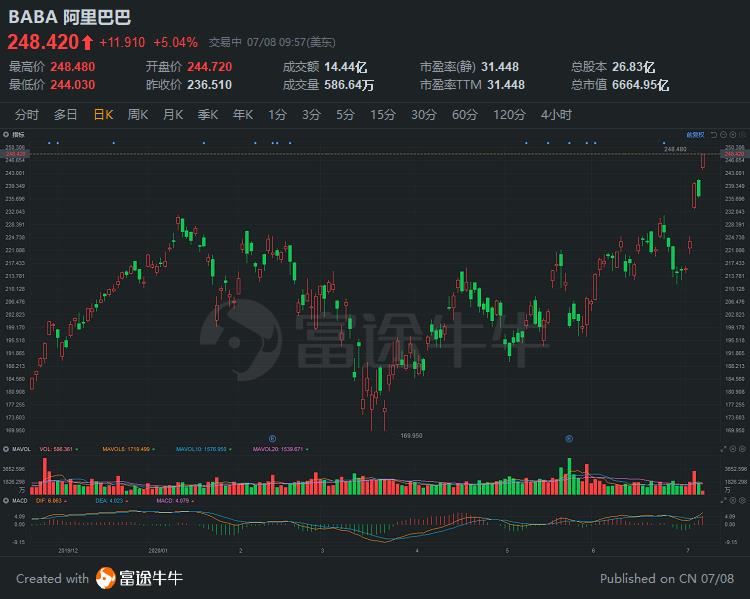Click the low price label 169.950
750x599 pixels.
coord(411,436)
